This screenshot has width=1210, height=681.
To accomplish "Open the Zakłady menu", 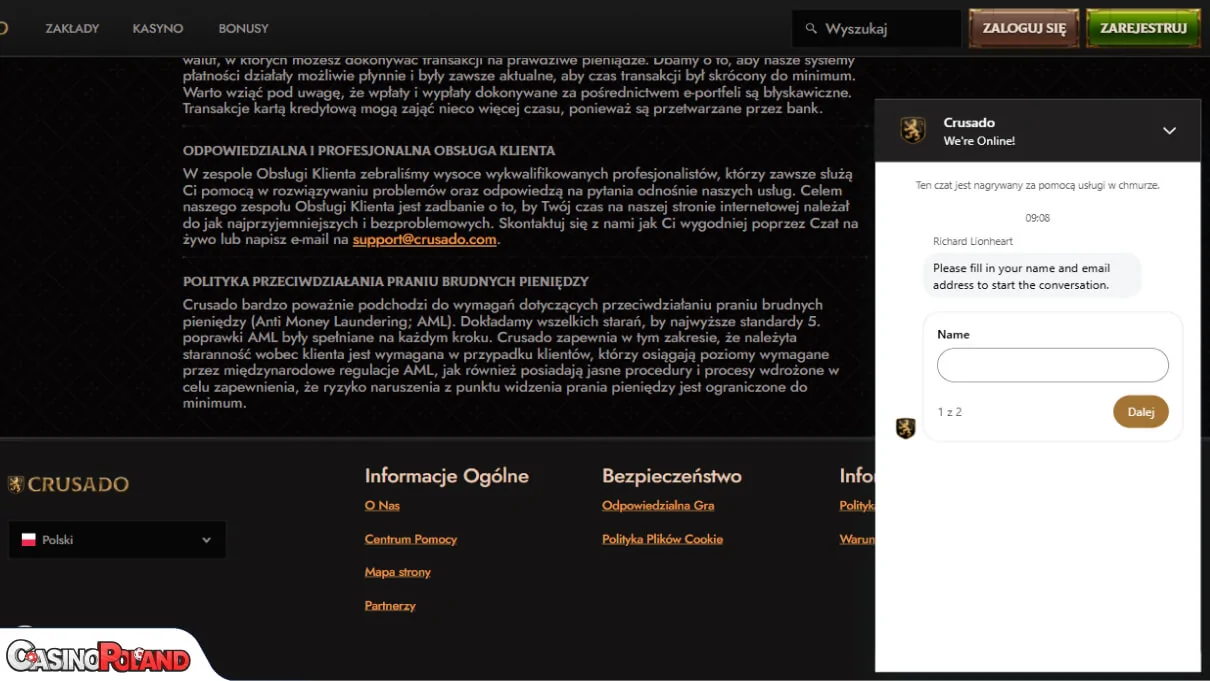I will click(x=72, y=29).
